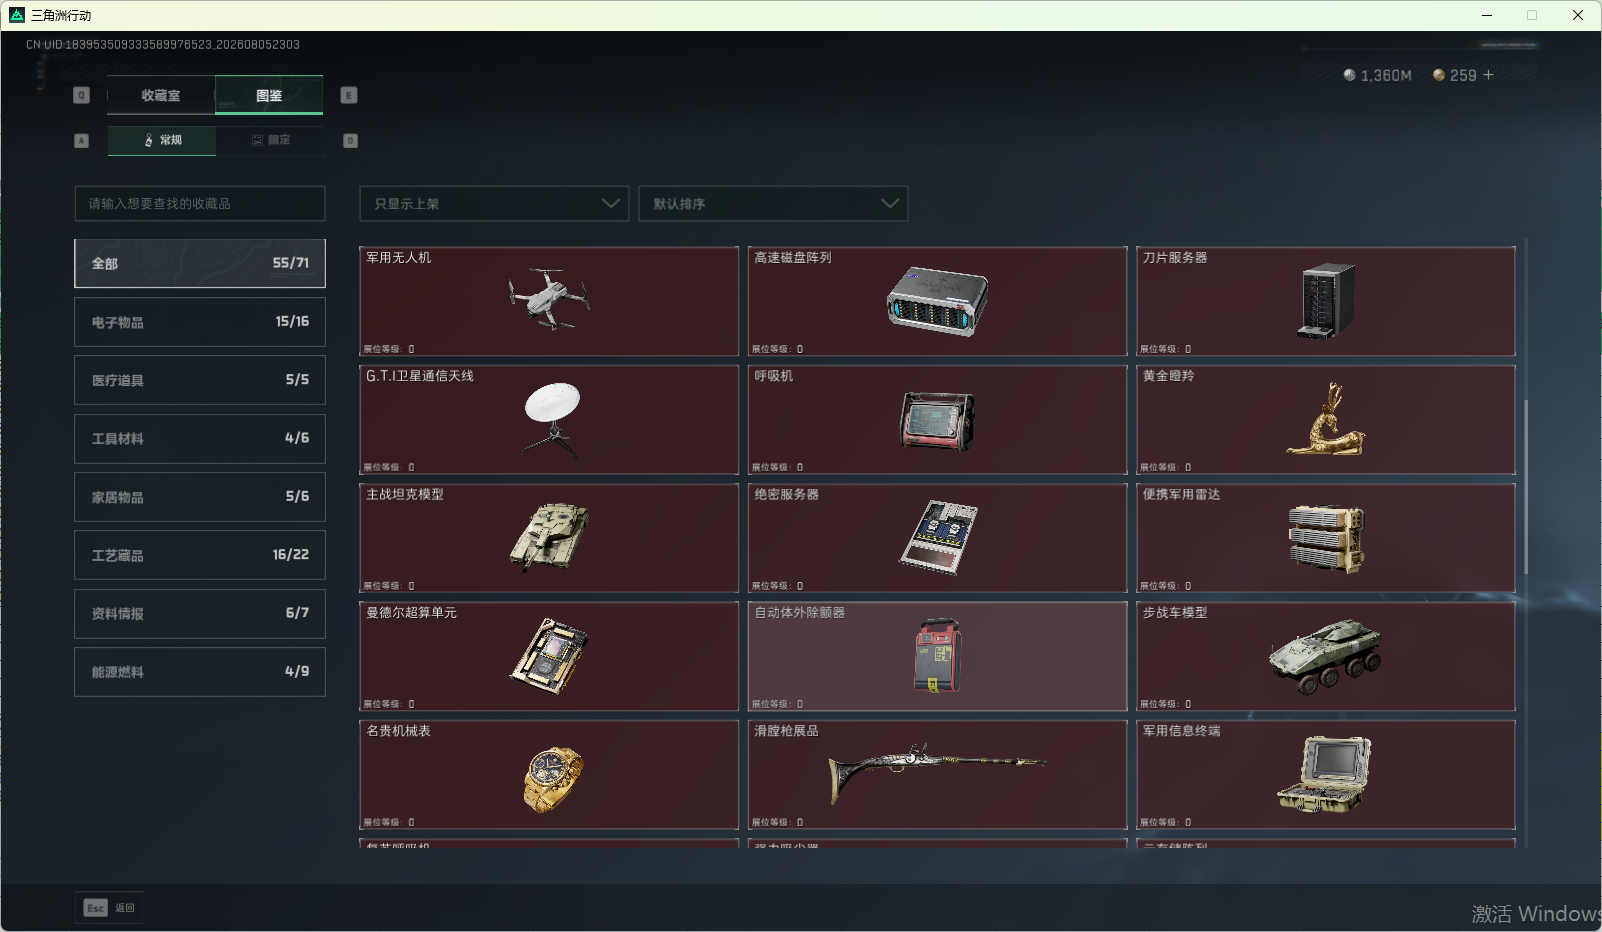
Task: Select the 工艺藏品 16/22 category
Action: (x=200, y=555)
